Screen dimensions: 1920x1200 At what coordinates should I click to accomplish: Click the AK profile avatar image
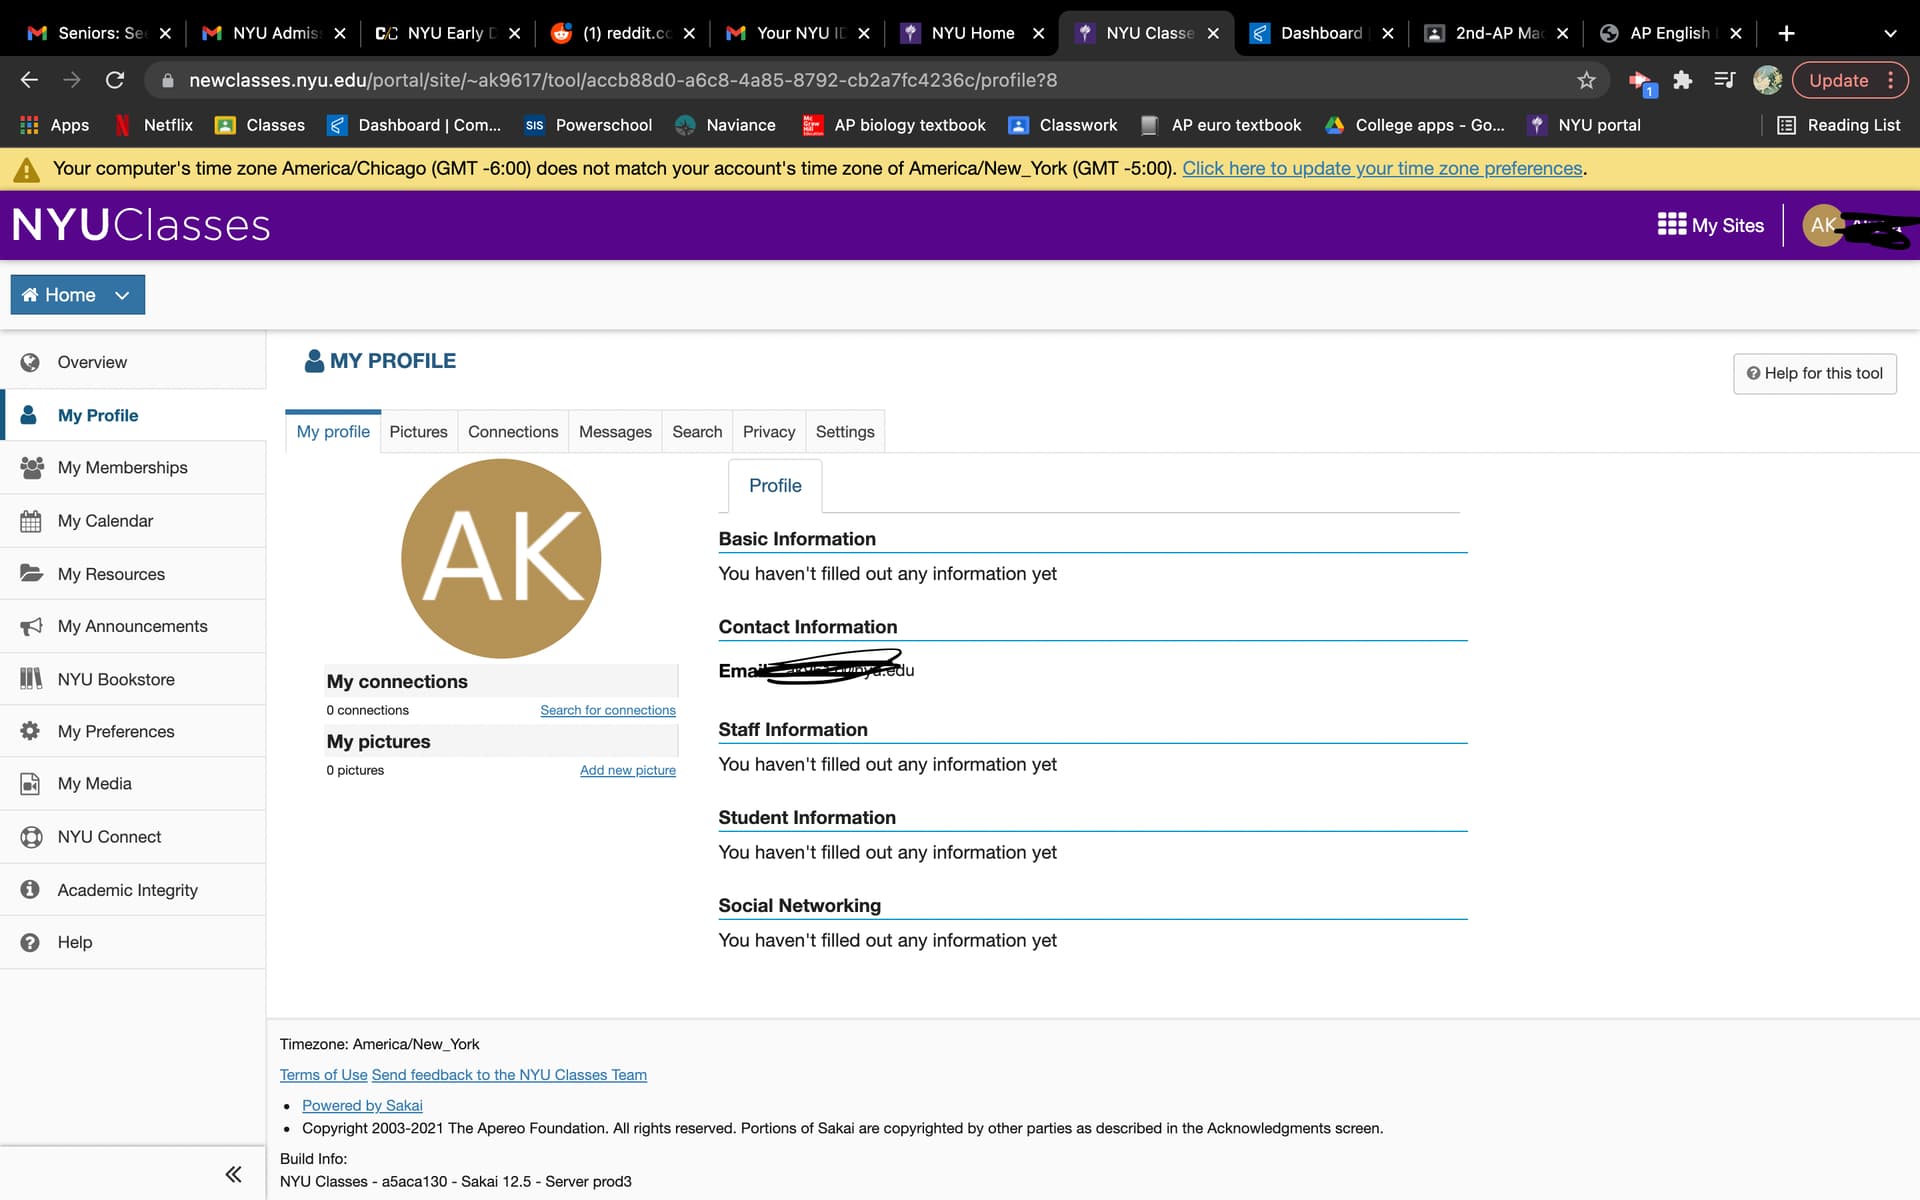pyautogui.click(x=501, y=558)
